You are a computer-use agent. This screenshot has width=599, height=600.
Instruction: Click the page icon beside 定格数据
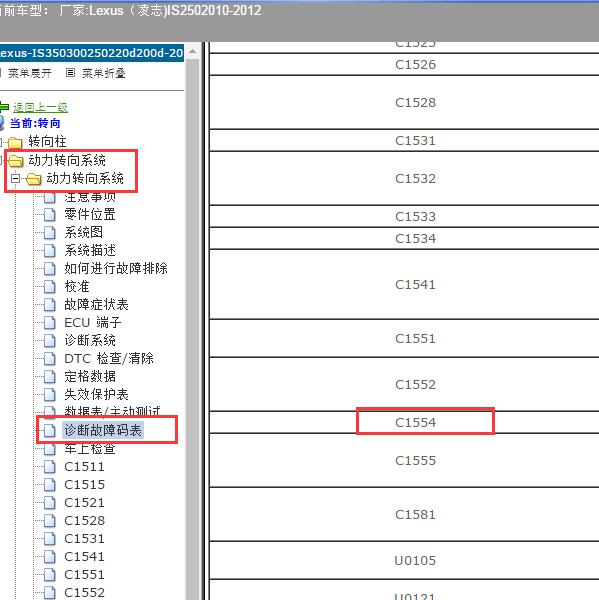pyautogui.click(x=49, y=377)
